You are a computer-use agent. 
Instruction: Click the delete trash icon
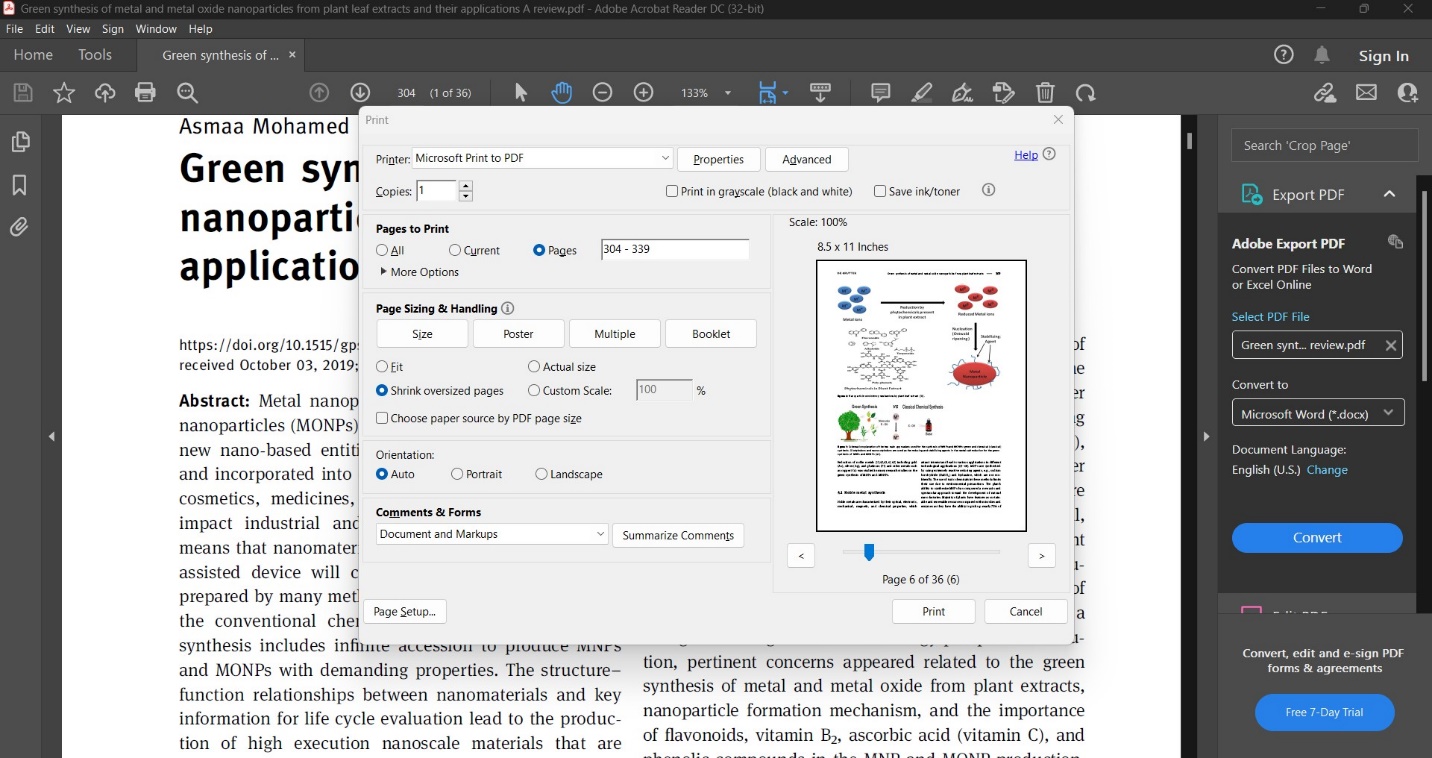(x=1045, y=93)
